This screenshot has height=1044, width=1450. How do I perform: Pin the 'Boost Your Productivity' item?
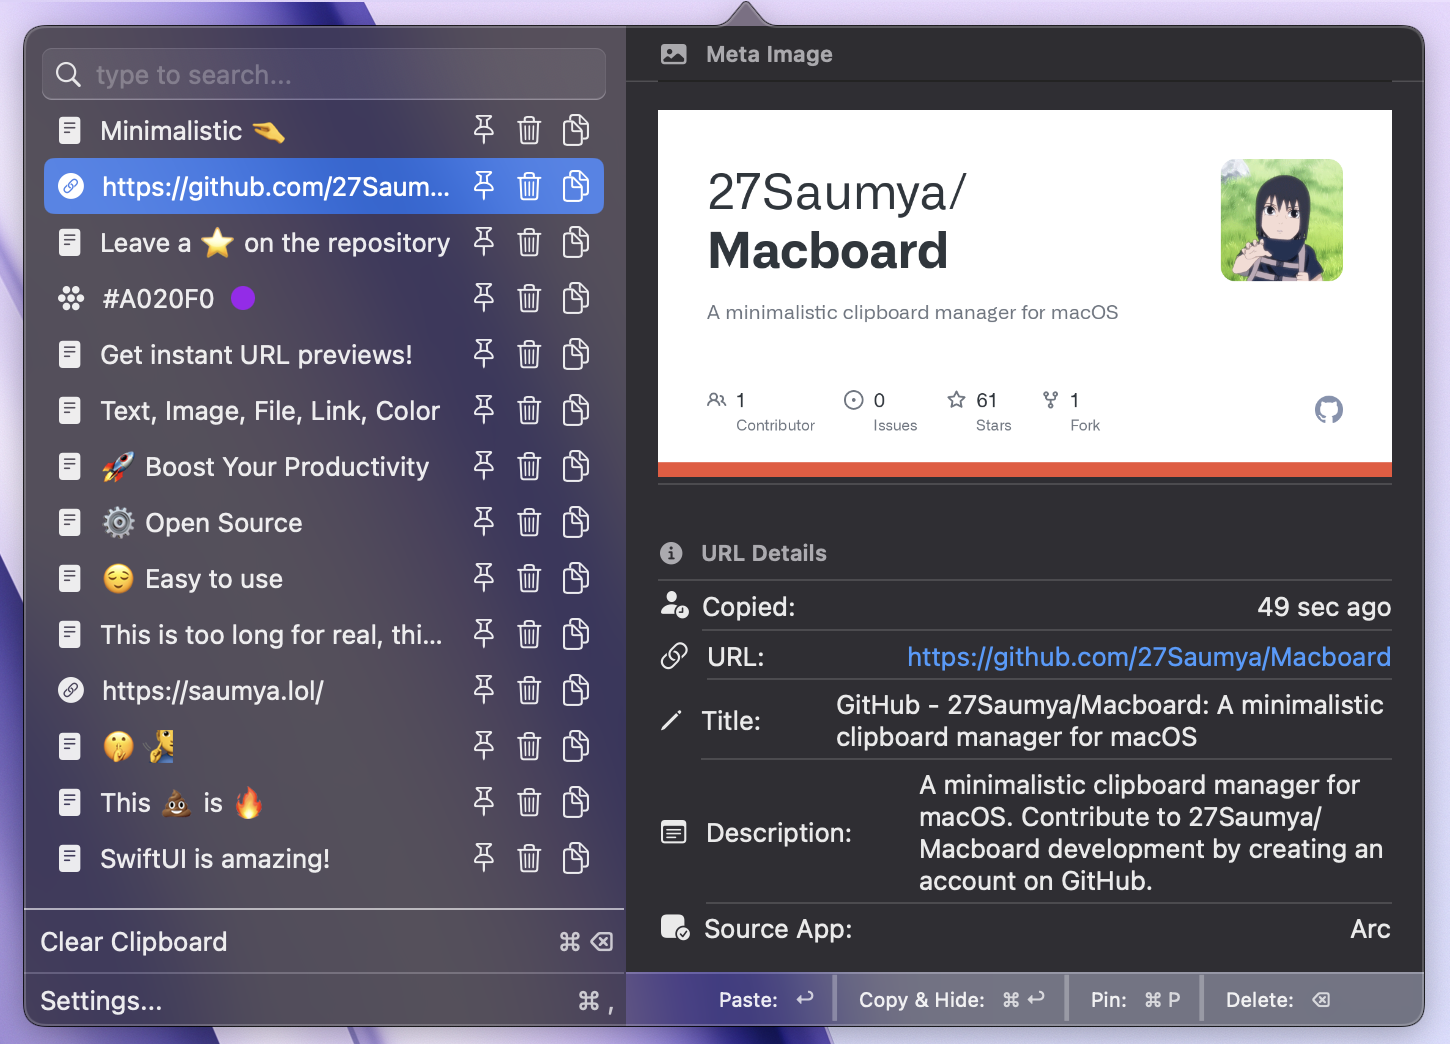(x=484, y=466)
